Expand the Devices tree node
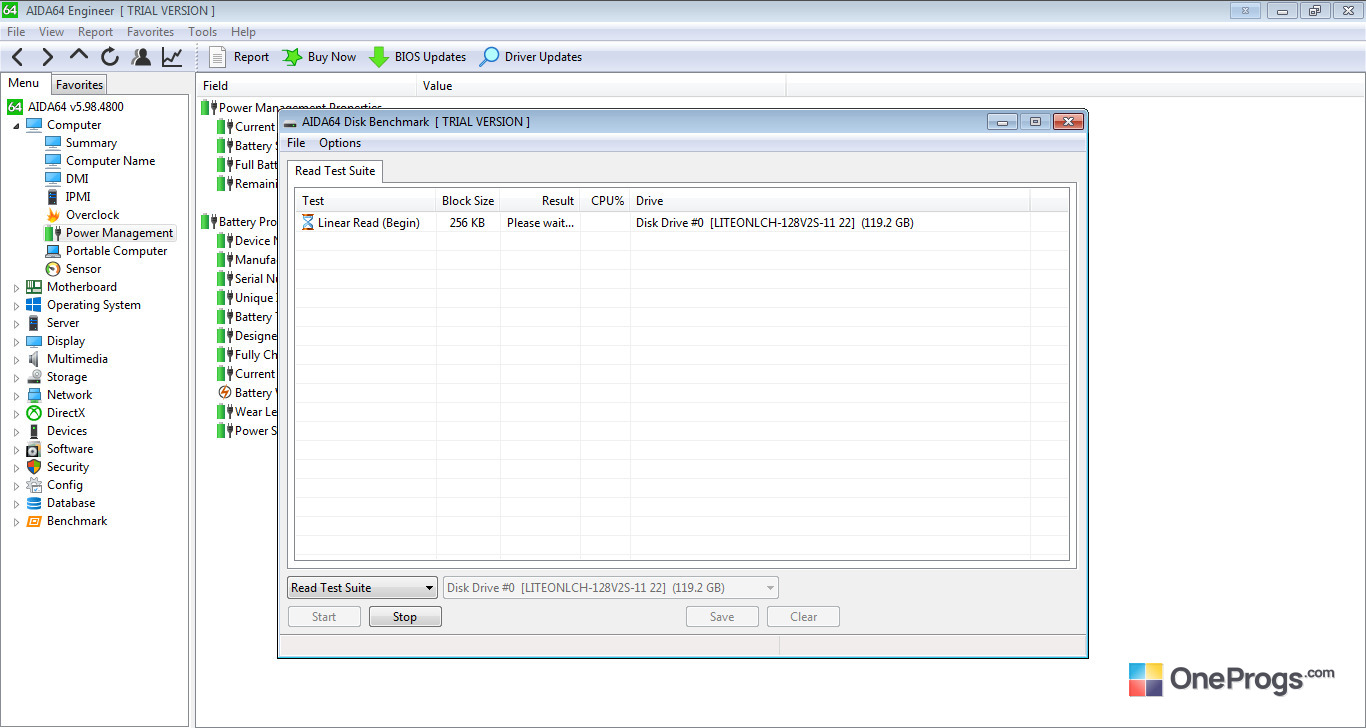1366x728 pixels. [16, 431]
